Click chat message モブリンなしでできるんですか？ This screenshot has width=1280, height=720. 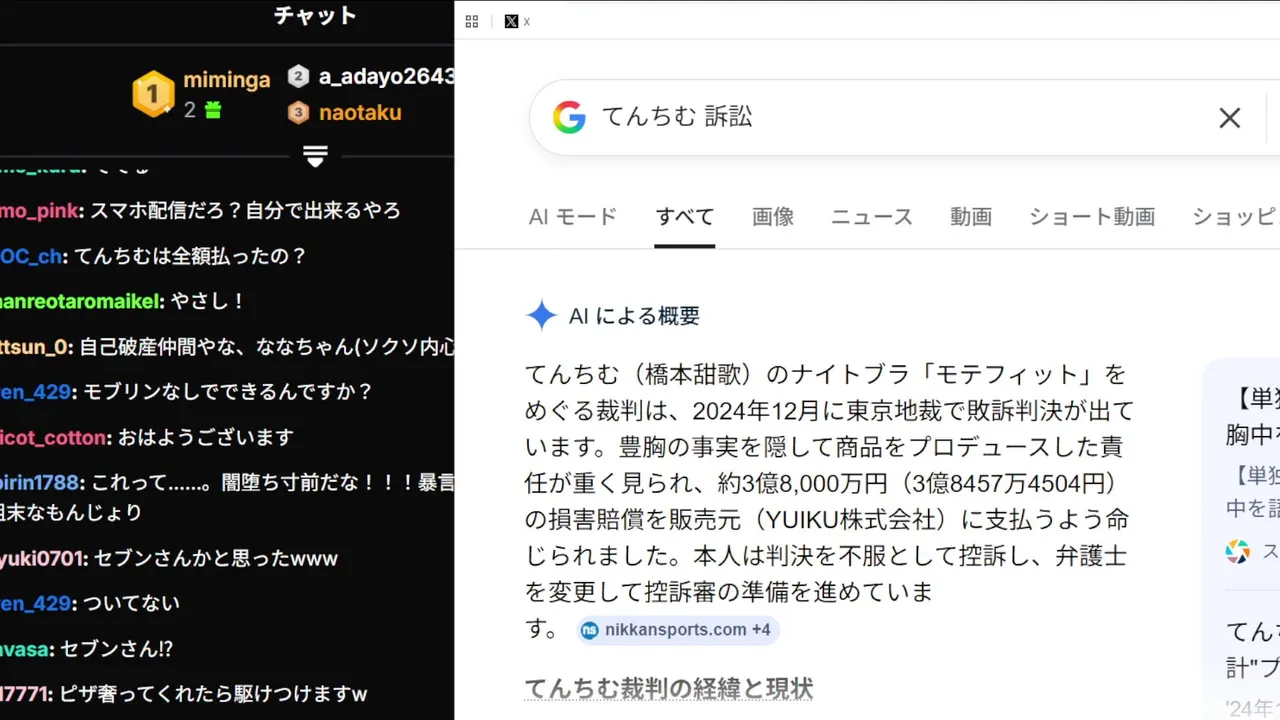click(228, 392)
